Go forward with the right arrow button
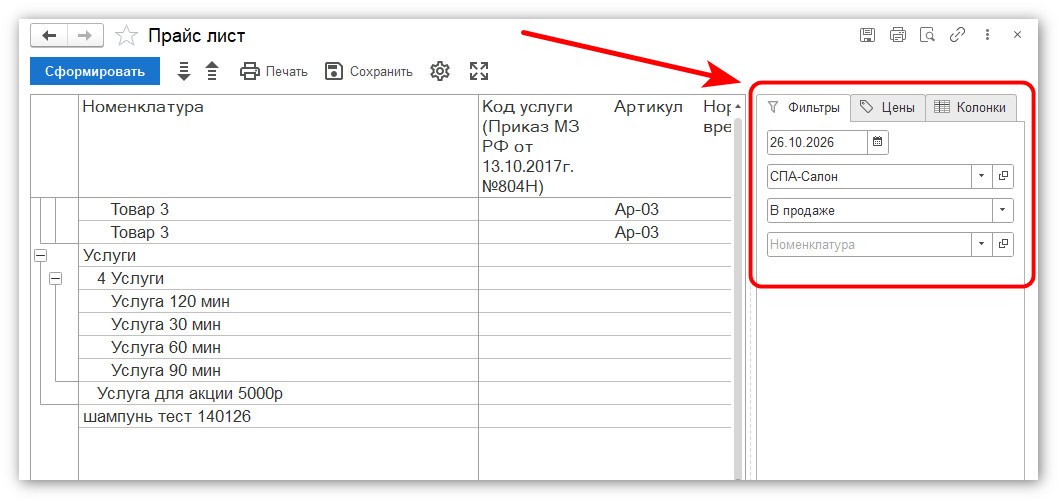Viewport: 1058px width, 500px height. pyautogui.click(x=85, y=35)
